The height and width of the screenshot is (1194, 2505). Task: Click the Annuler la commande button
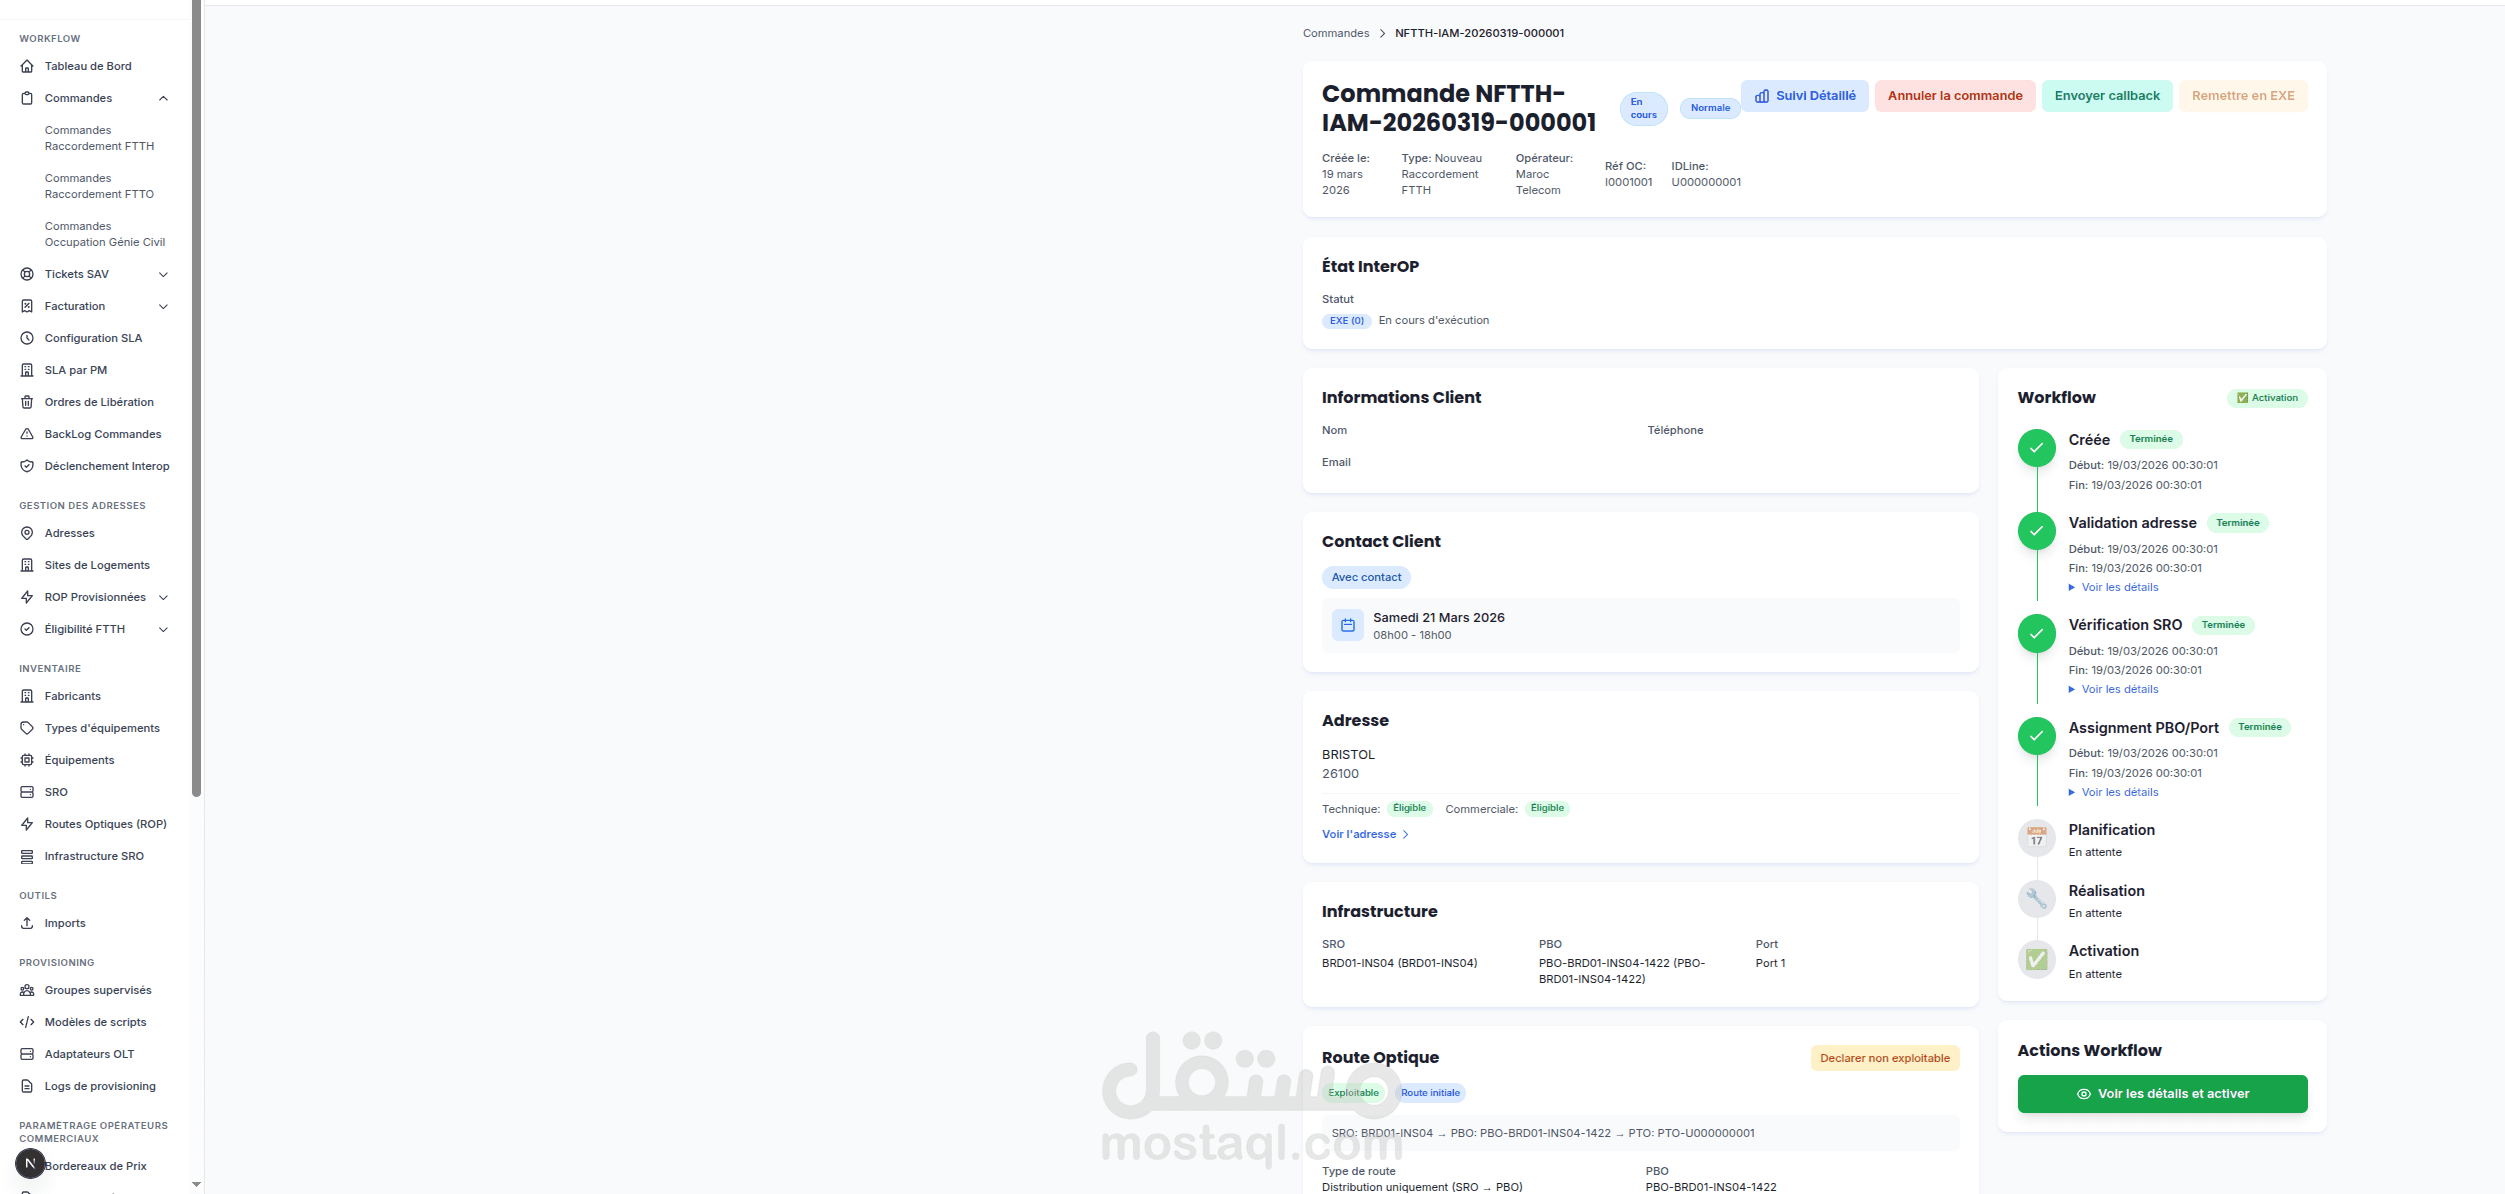(1954, 96)
